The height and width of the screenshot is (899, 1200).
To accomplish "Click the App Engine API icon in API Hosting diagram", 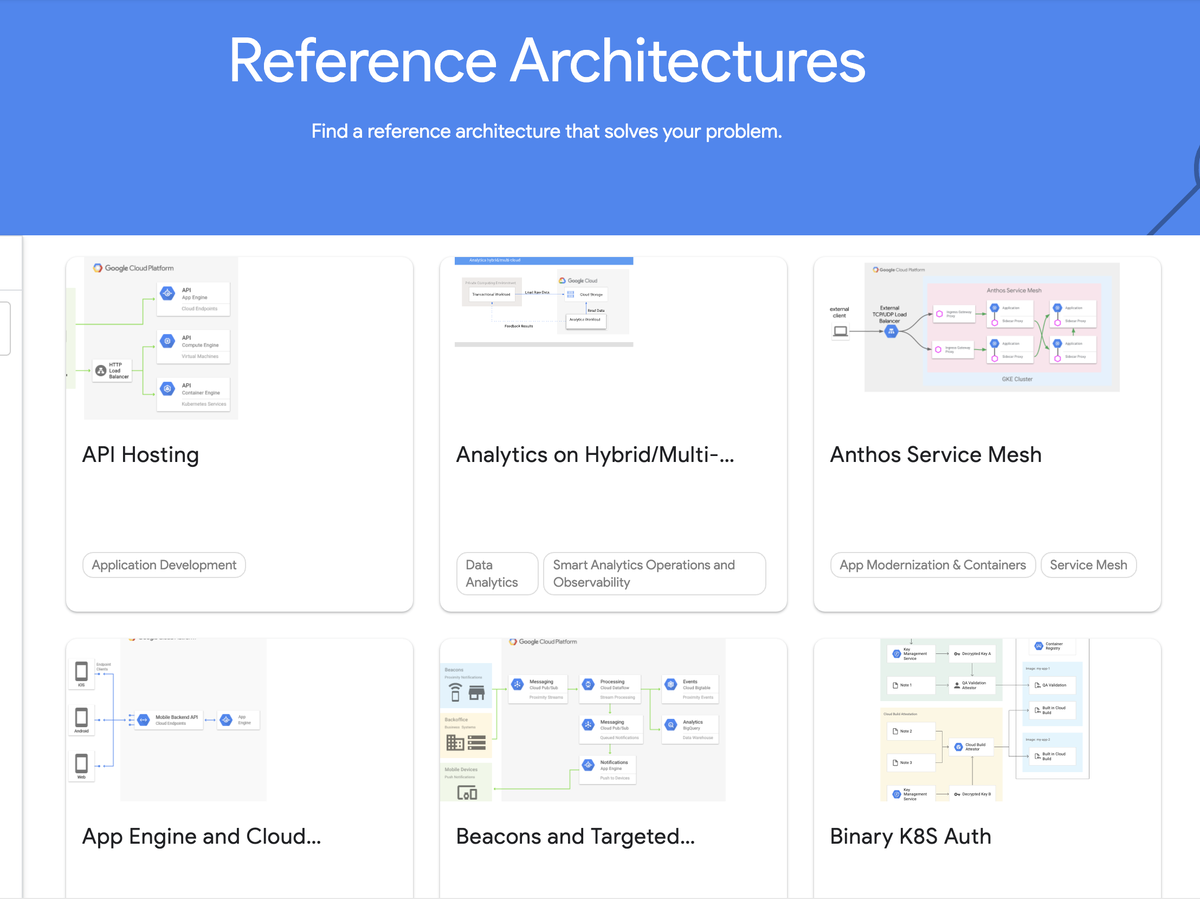I will [x=167, y=293].
